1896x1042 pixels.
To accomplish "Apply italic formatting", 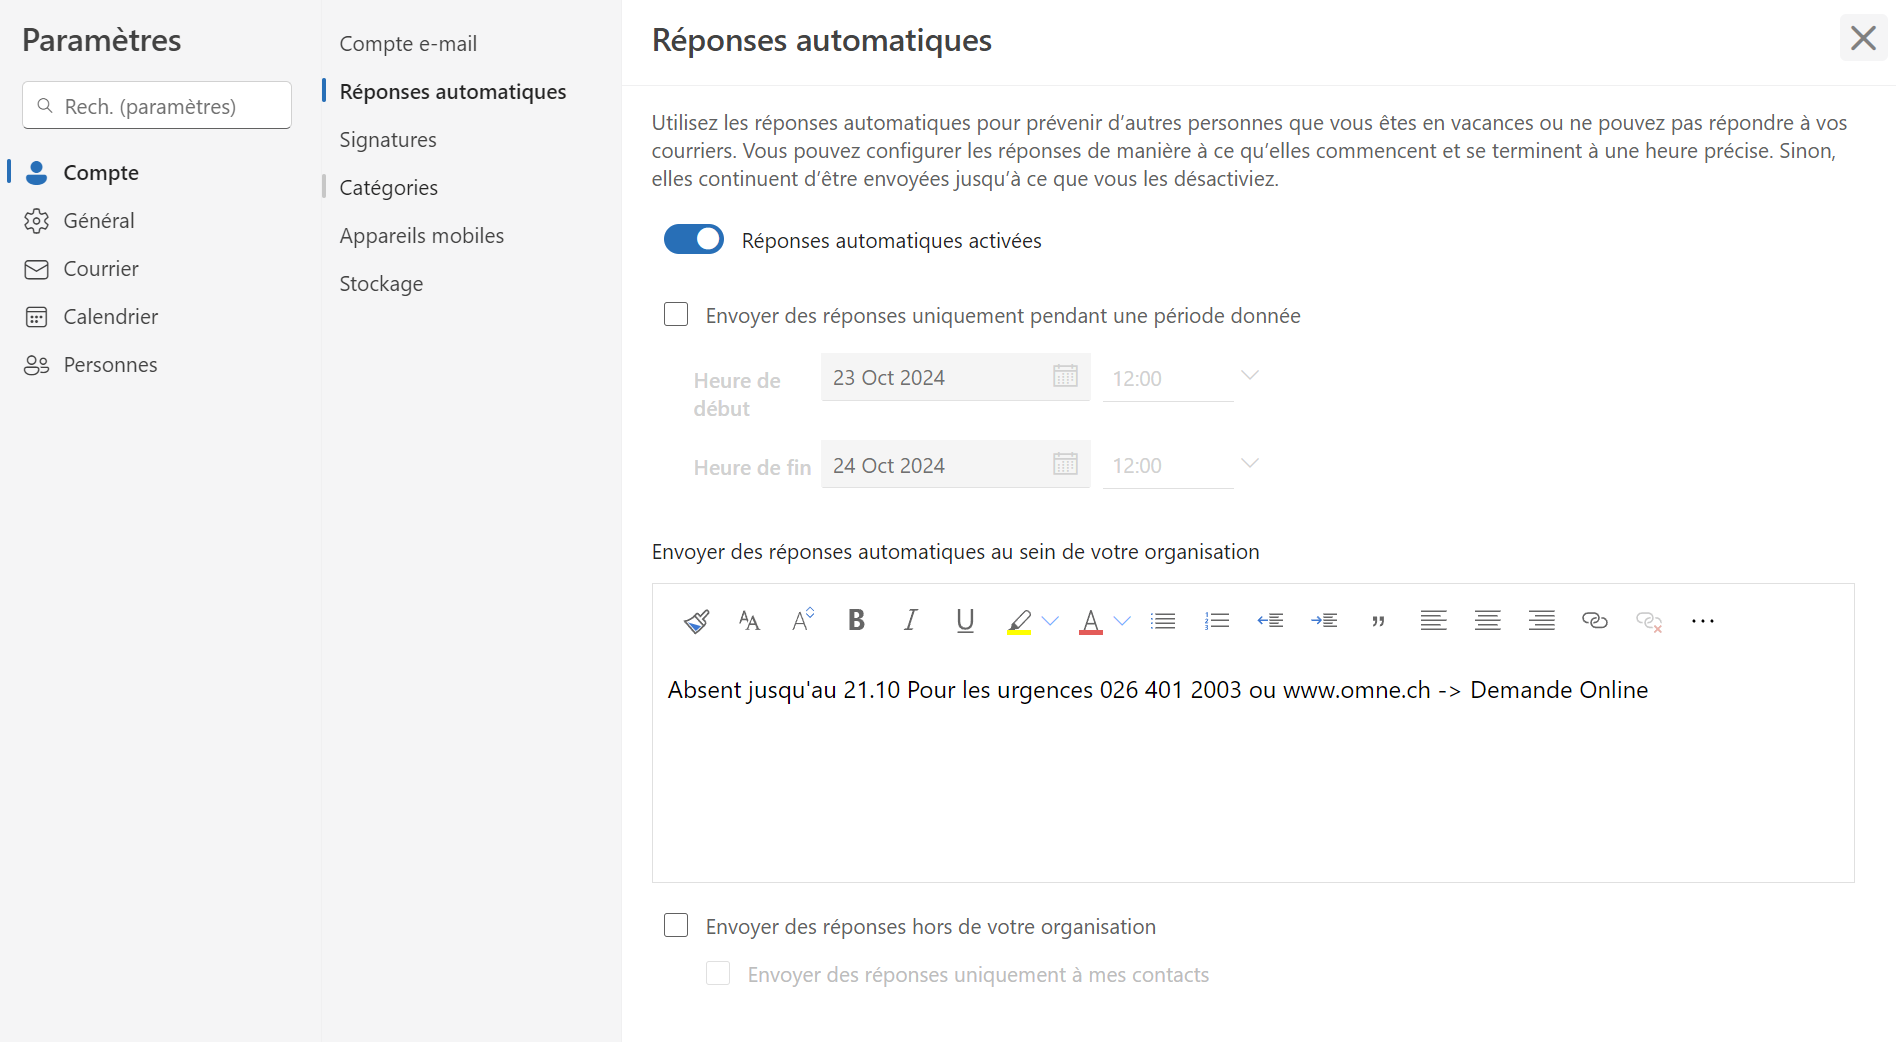I will (x=910, y=621).
